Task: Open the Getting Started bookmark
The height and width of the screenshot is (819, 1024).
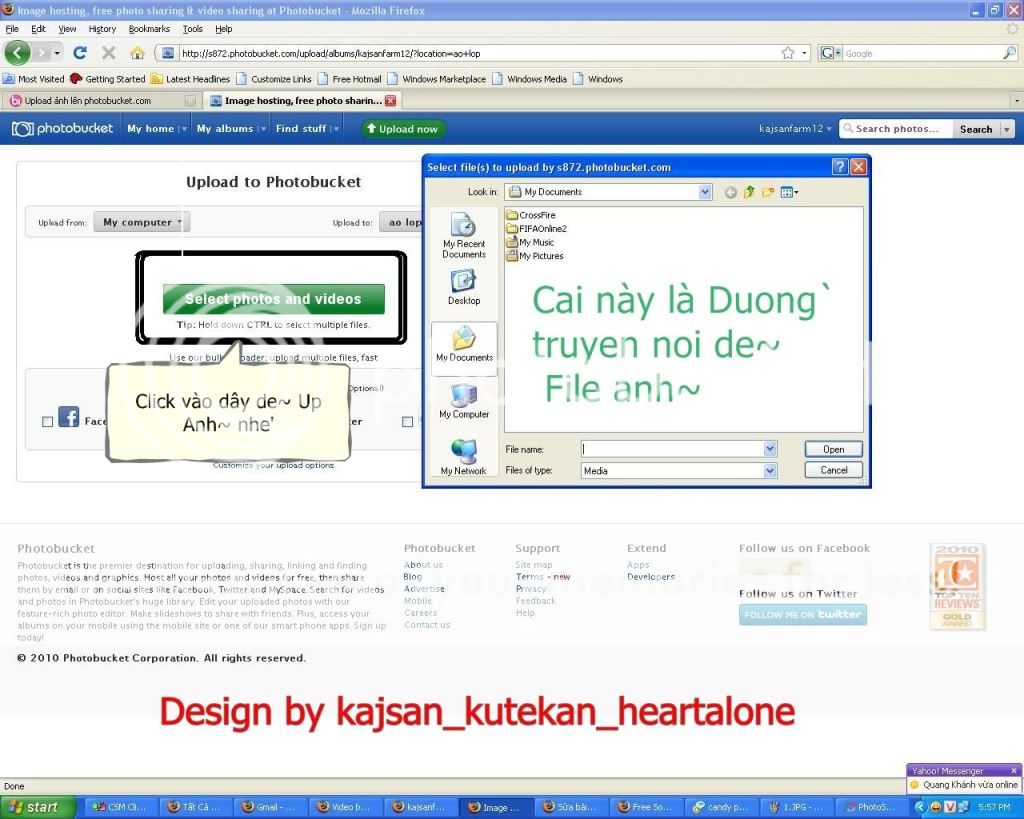Action: tap(108, 79)
